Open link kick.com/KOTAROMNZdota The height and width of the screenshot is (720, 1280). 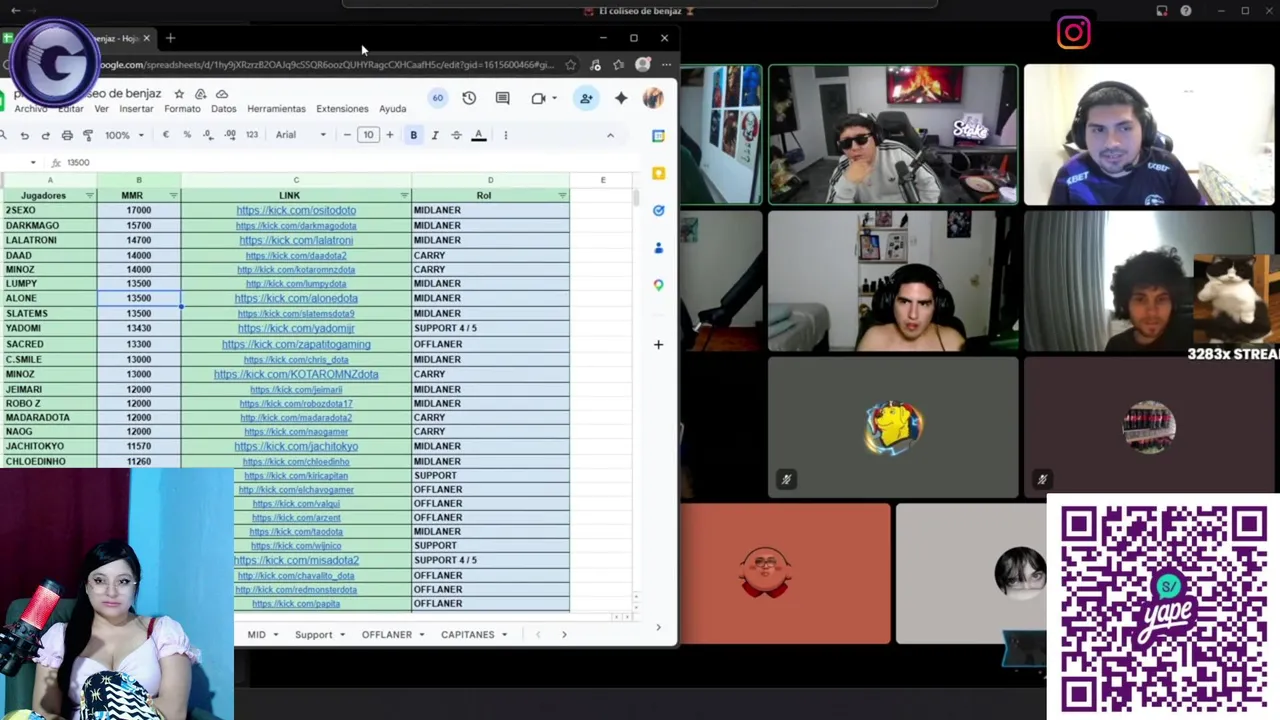[x=296, y=374]
